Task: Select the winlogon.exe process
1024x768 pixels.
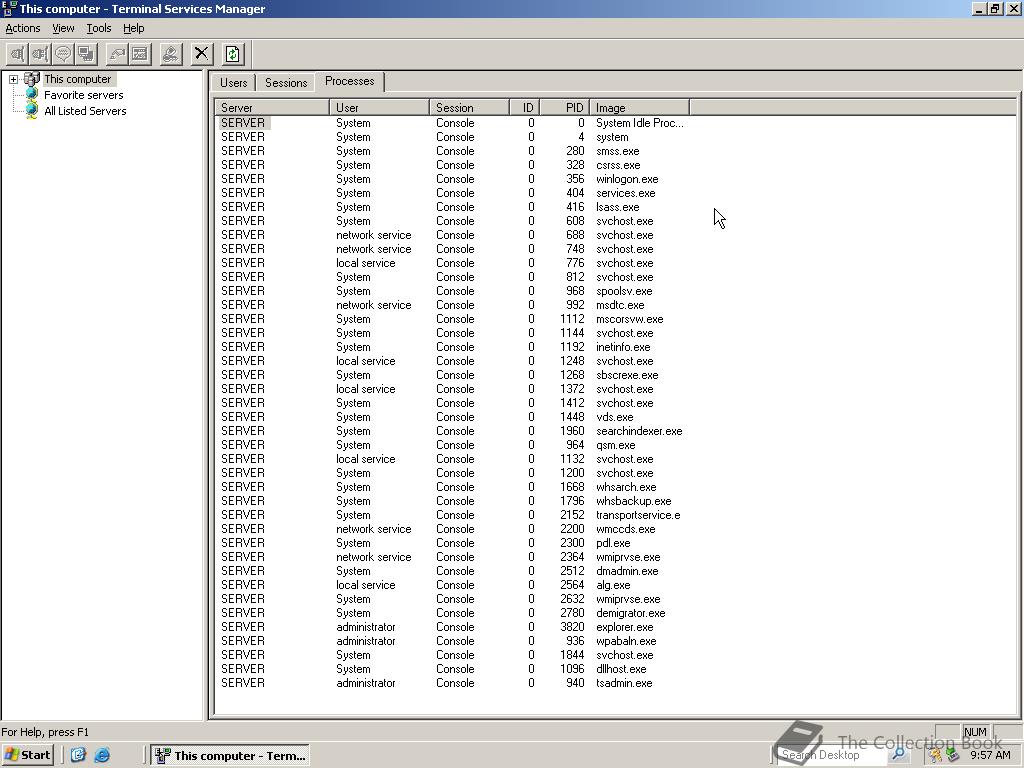Action: click(453, 179)
